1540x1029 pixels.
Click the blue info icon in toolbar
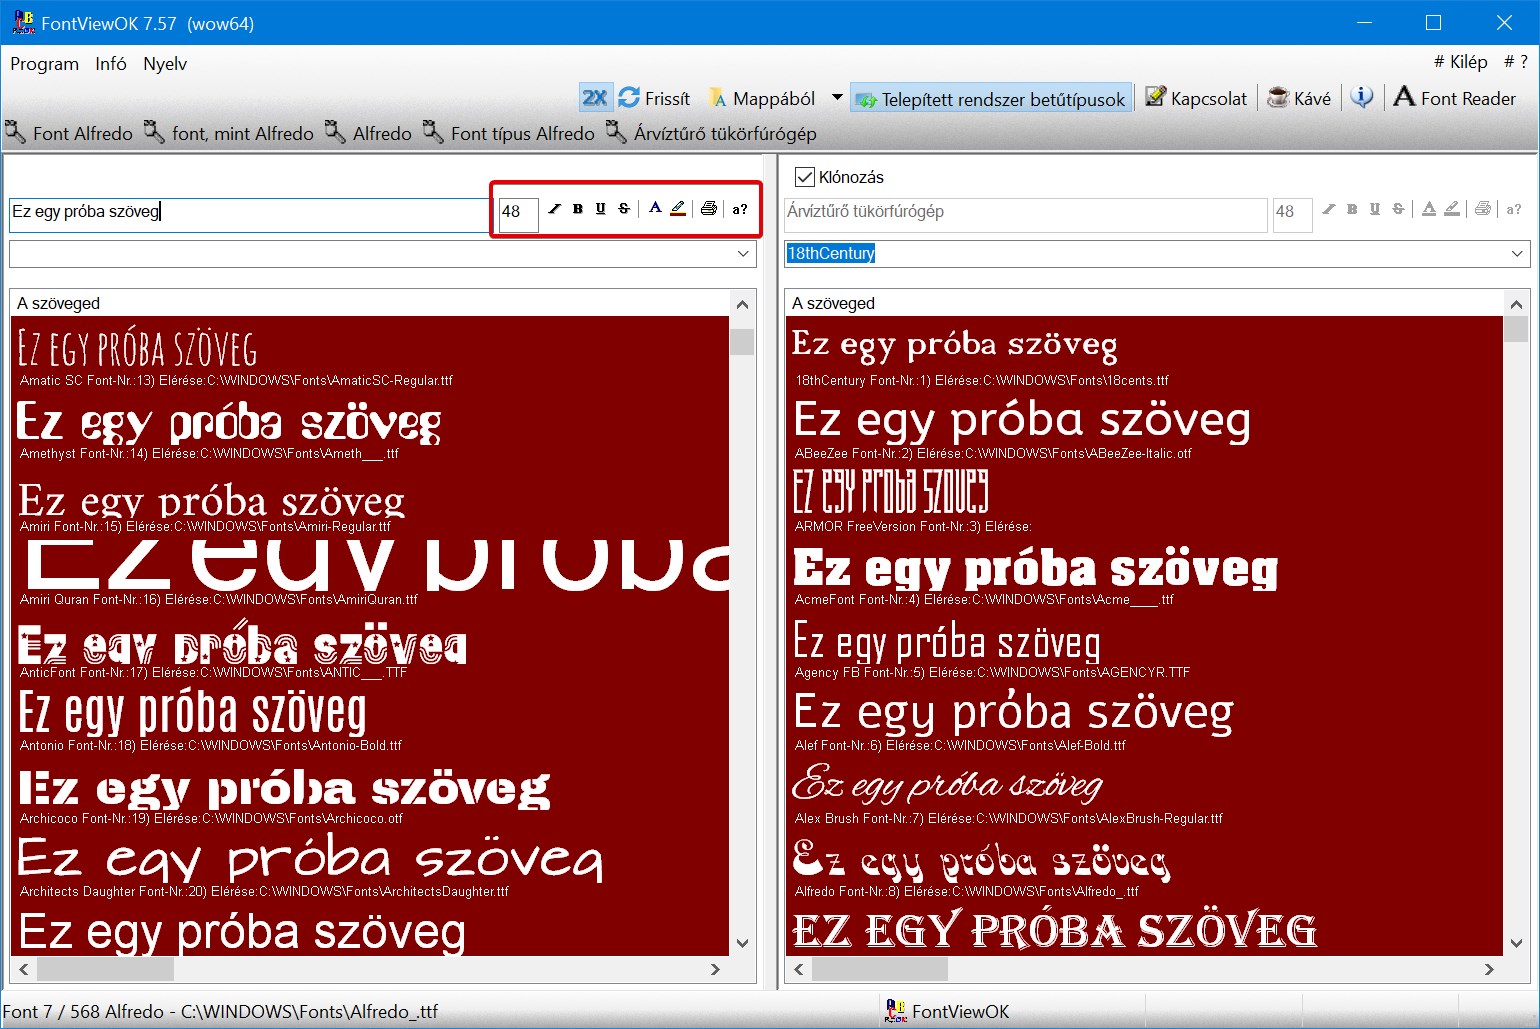(1361, 97)
